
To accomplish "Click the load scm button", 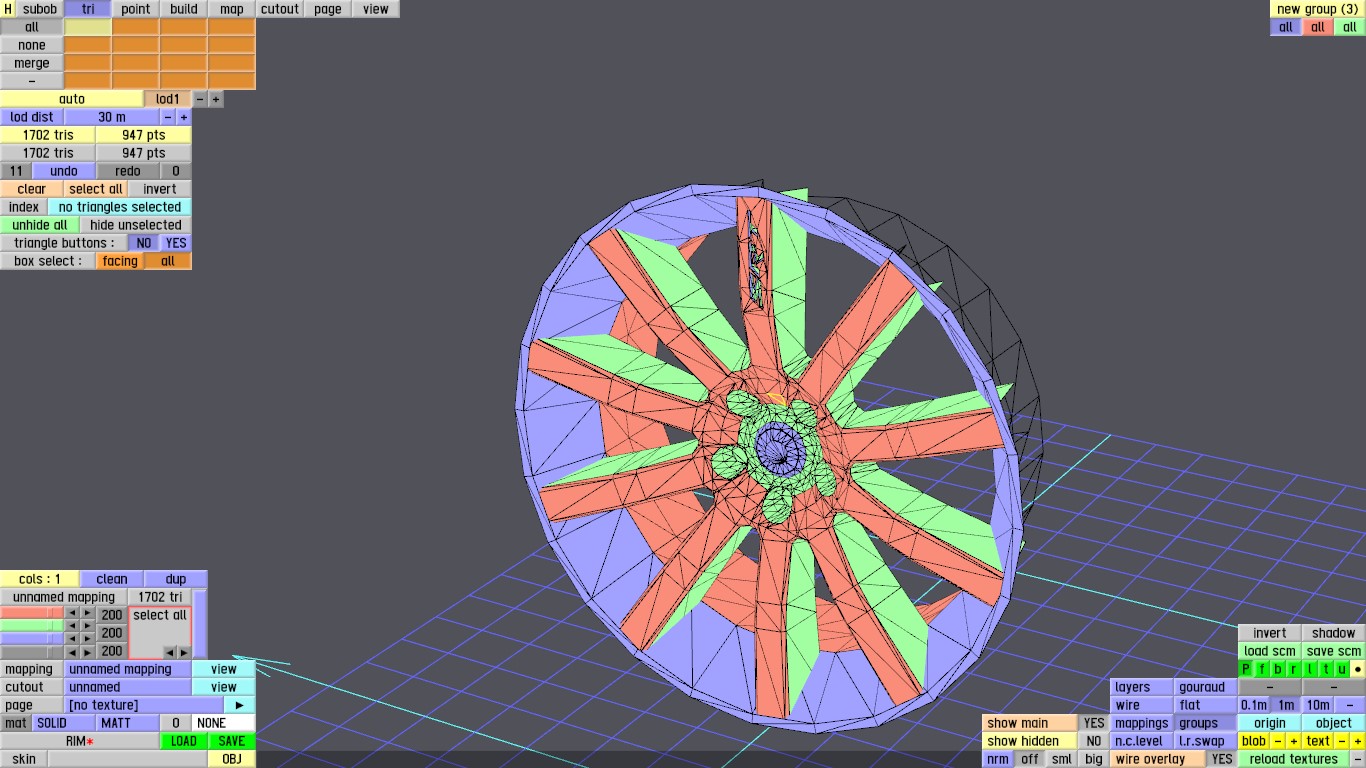I will click(x=1270, y=651).
